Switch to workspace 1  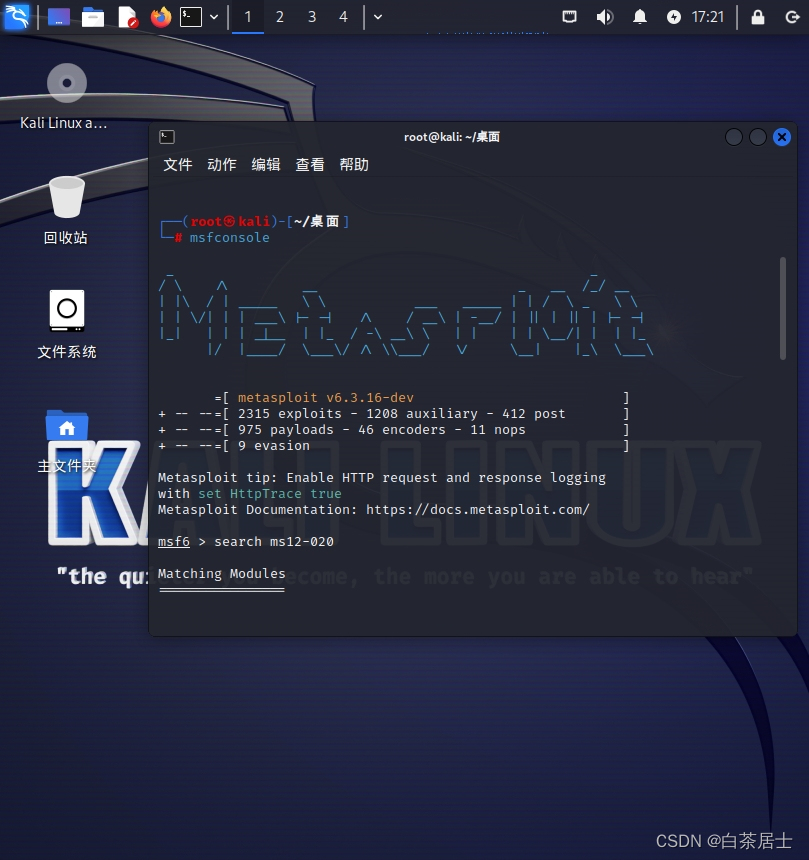coord(248,17)
